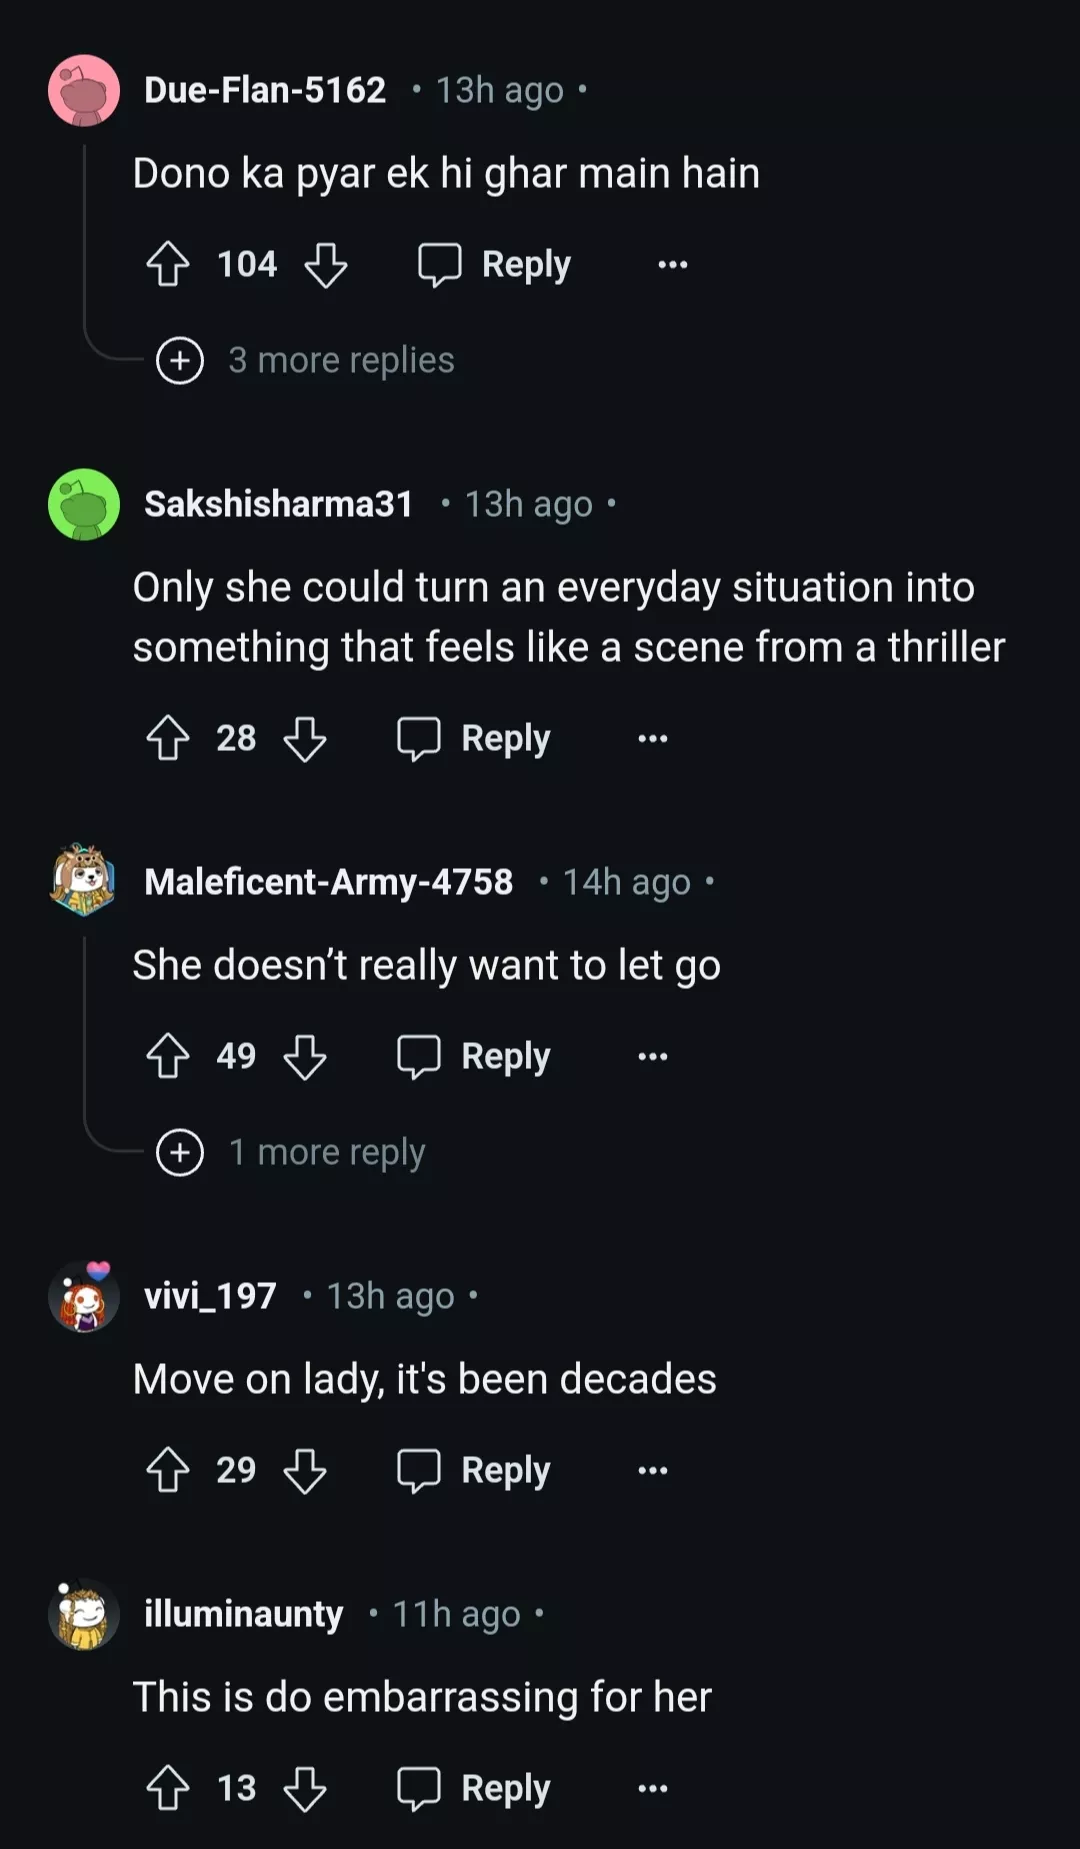Downvote vivi_197's comment

tap(305, 1471)
